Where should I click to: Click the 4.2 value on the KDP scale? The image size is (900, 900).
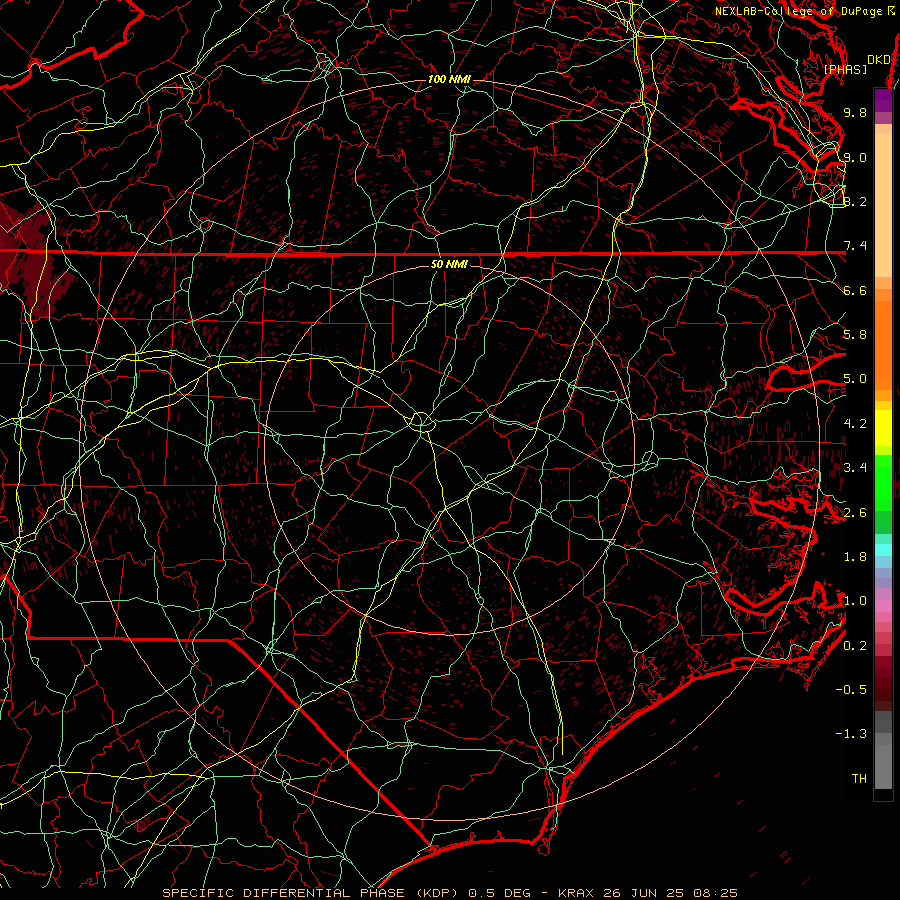point(855,424)
